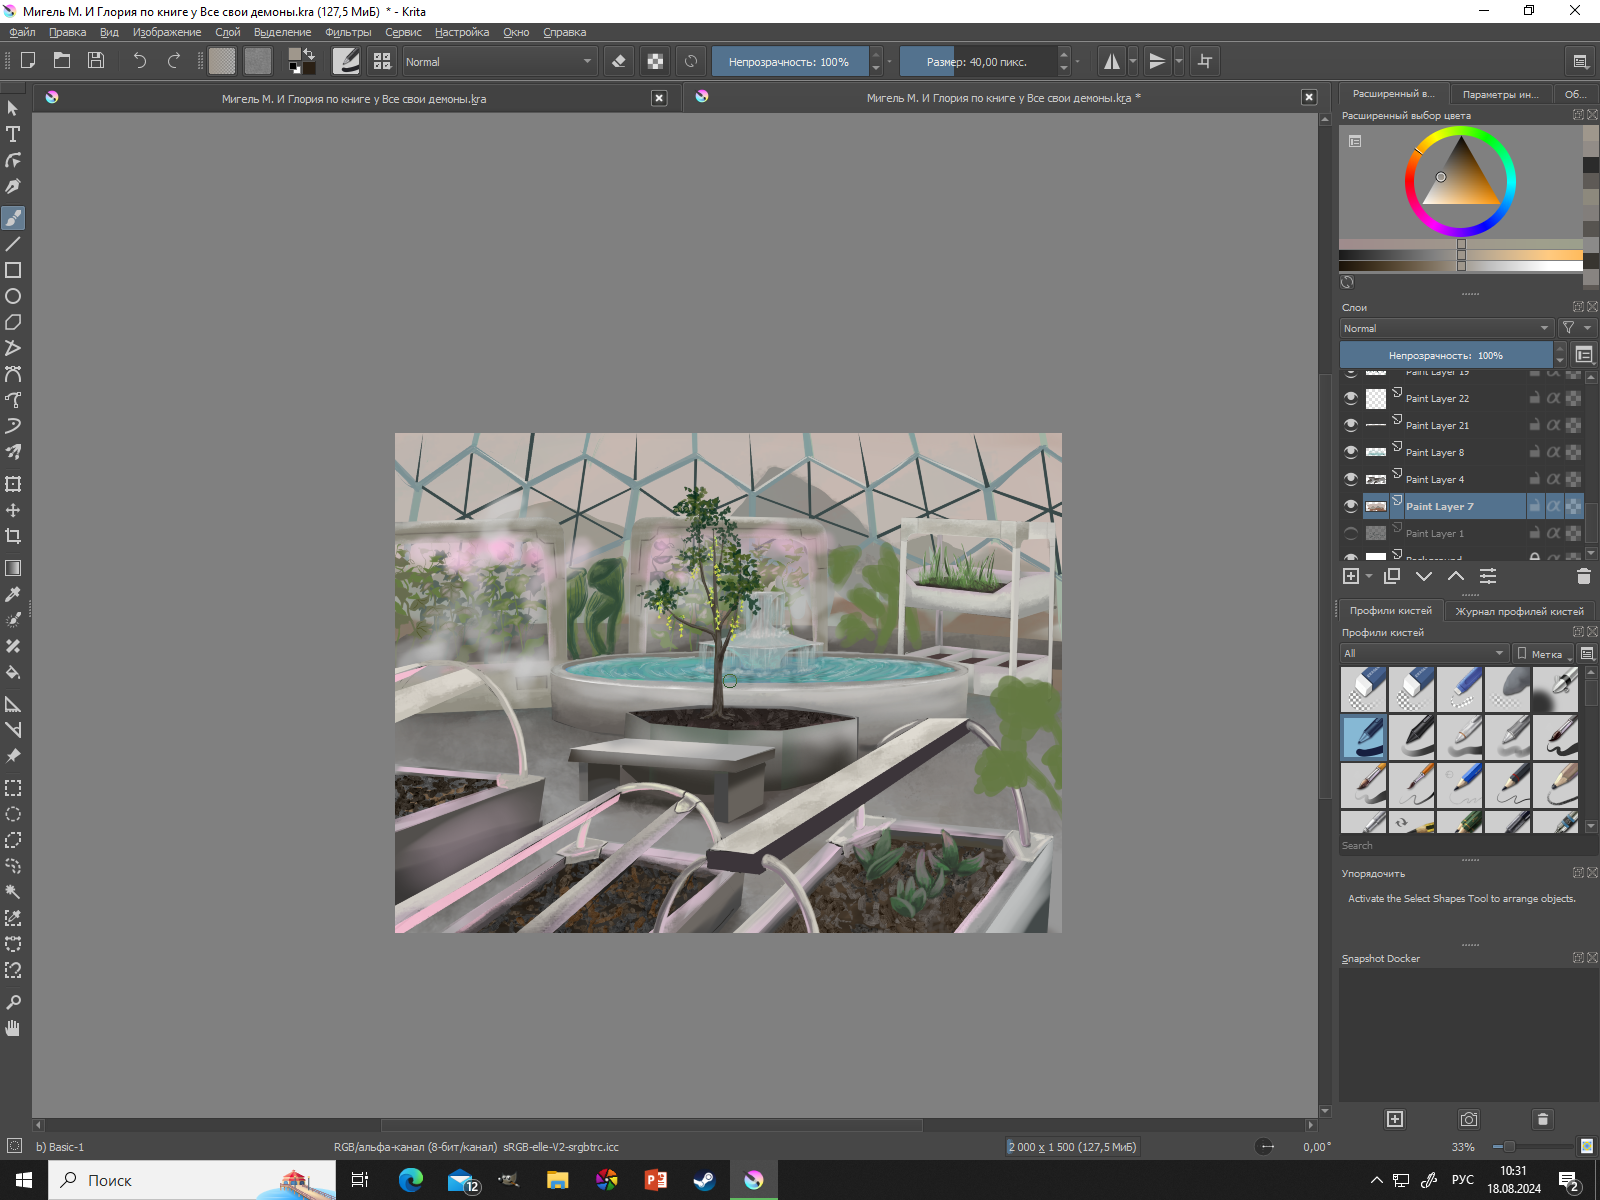Toggle eraser mode in toolbar
Image resolution: width=1600 pixels, height=1200 pixels.
click(619, 61)
